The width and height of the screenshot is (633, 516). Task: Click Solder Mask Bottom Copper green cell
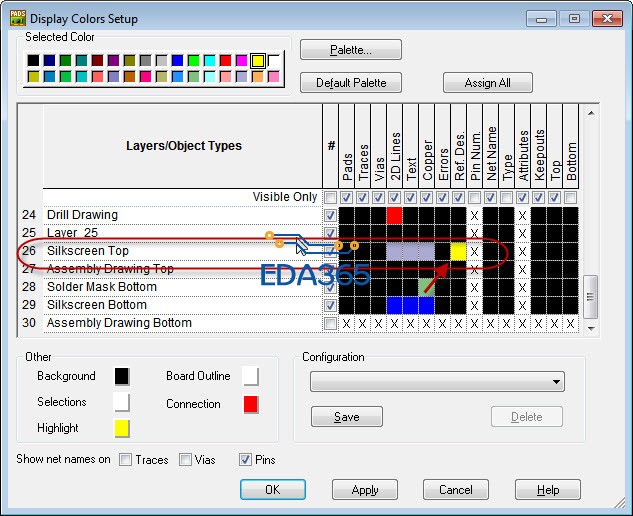pyautogui.click(x=426, y=287)
